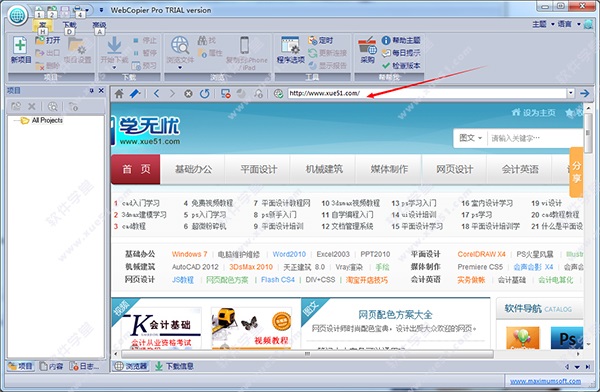Open 帮助主题 help topics
600x392 pixels.
pos(401,40)
